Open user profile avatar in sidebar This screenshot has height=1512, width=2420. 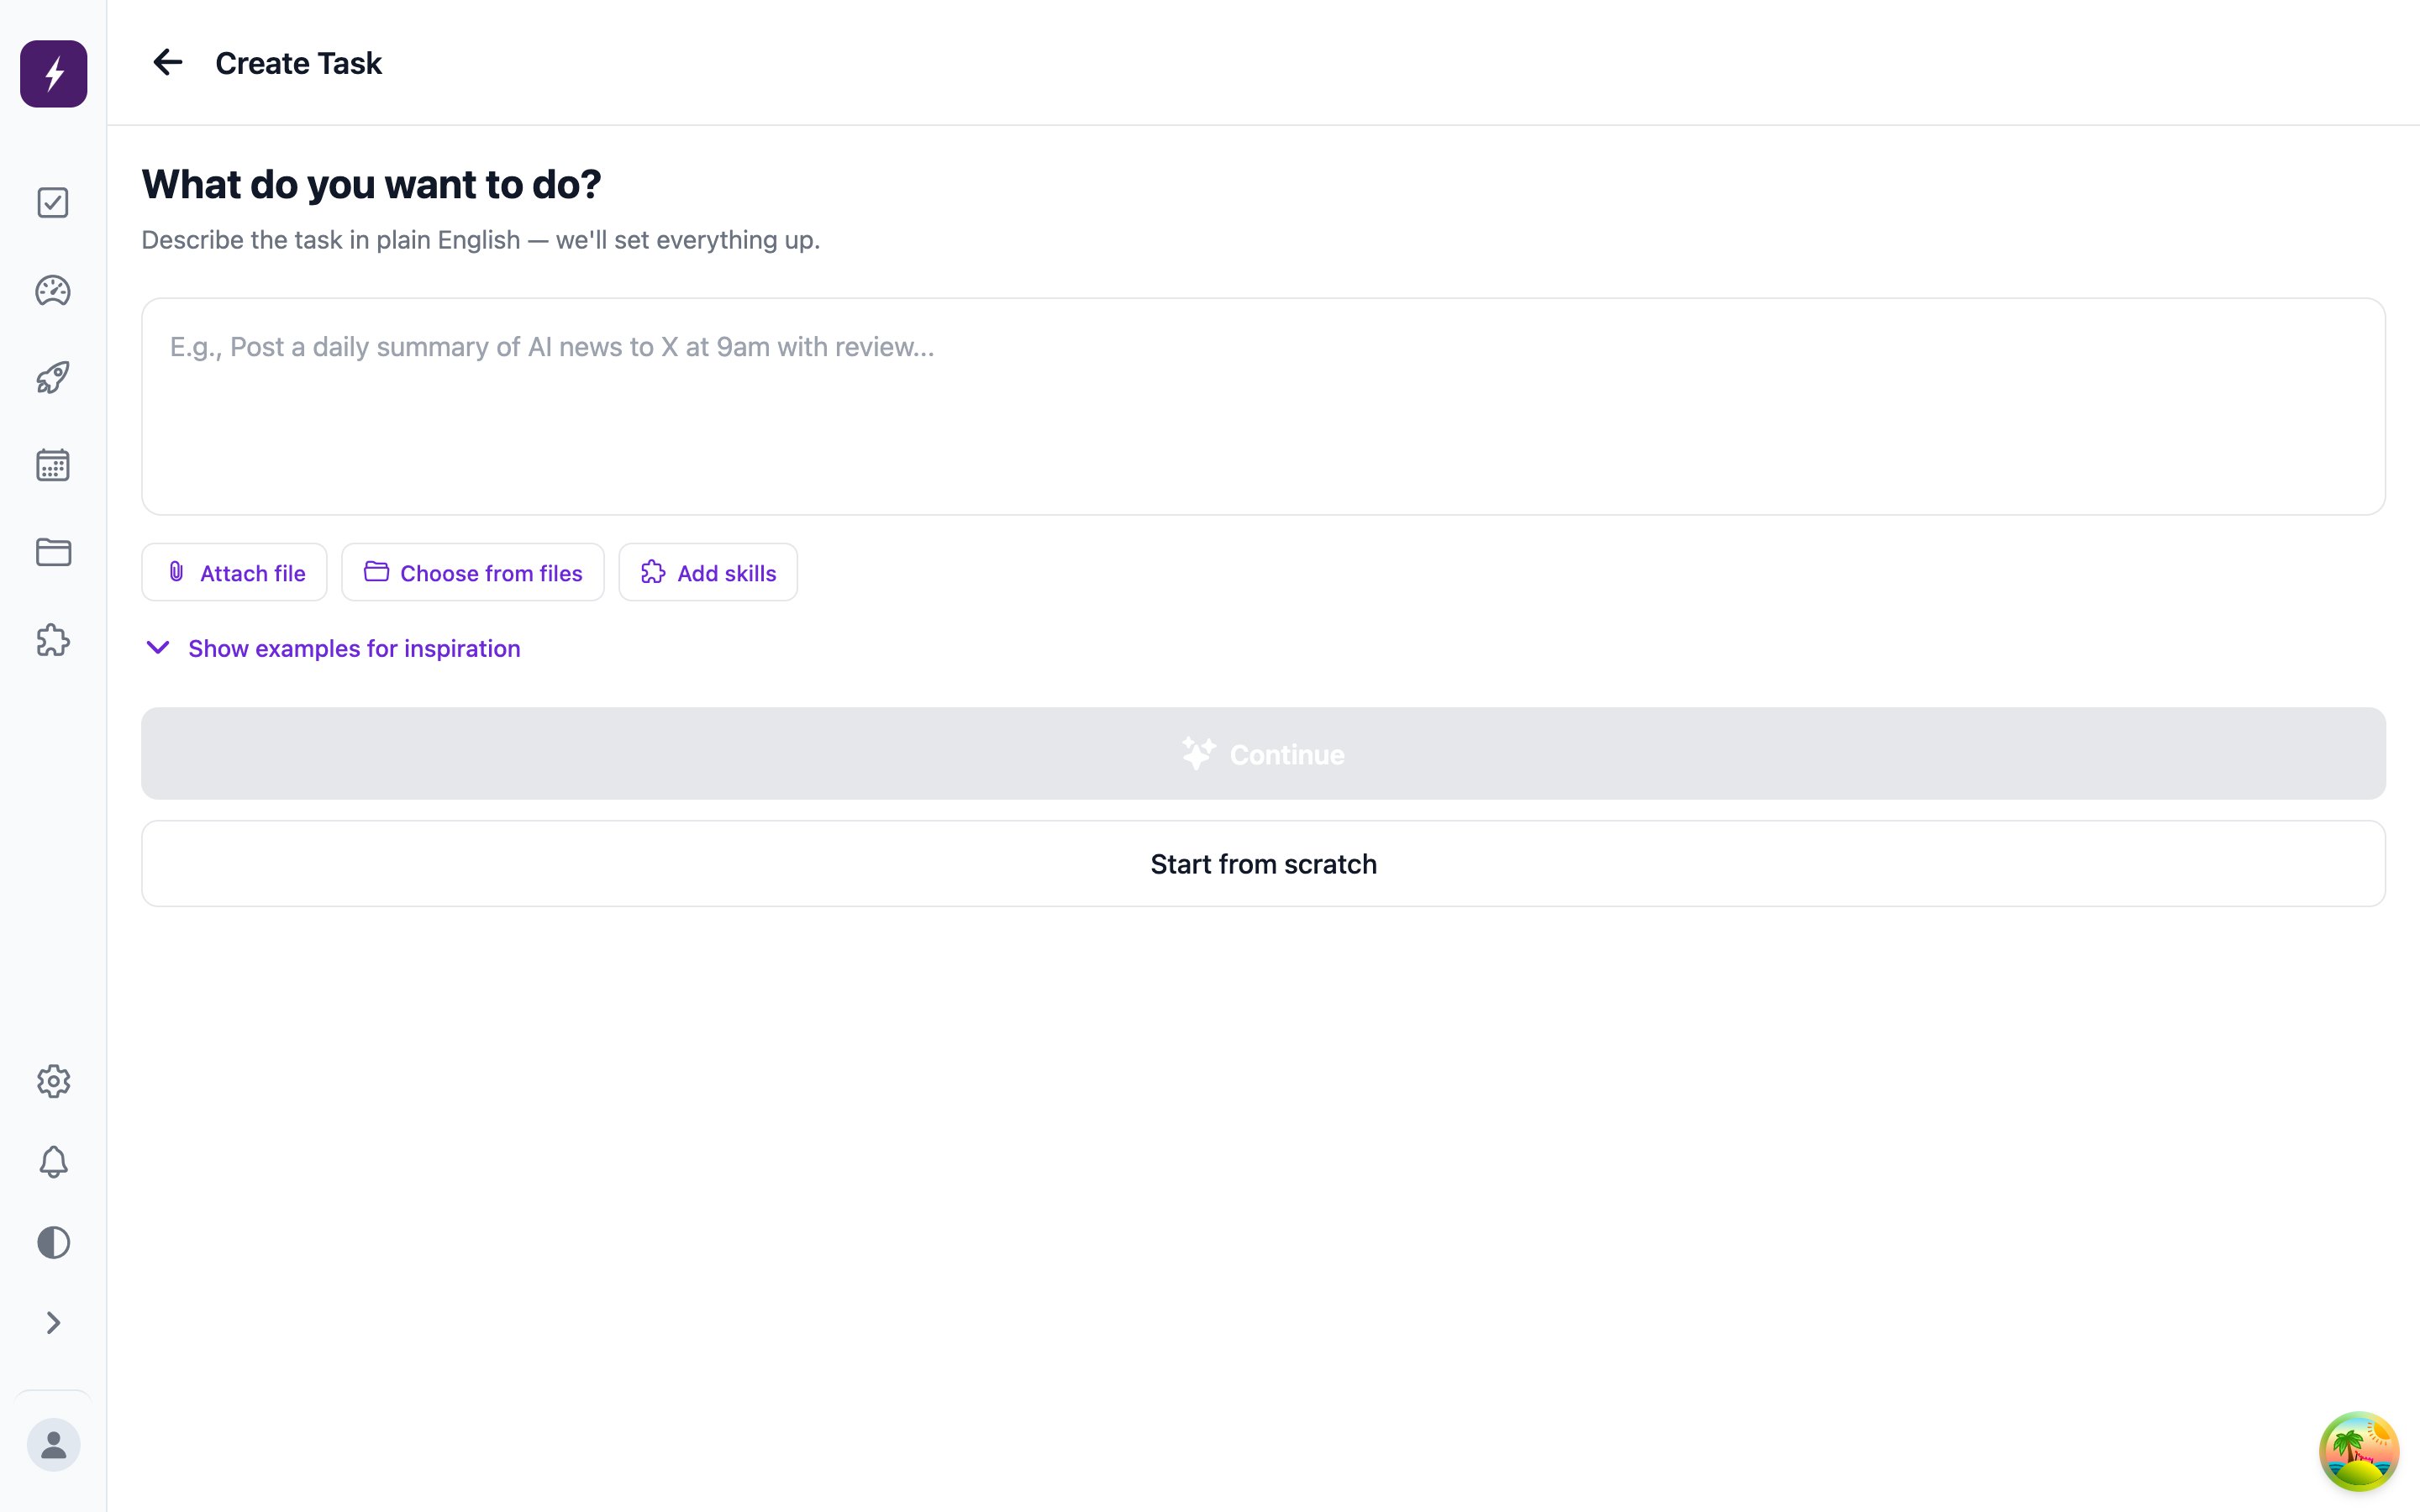click(x=53, y=1445)
